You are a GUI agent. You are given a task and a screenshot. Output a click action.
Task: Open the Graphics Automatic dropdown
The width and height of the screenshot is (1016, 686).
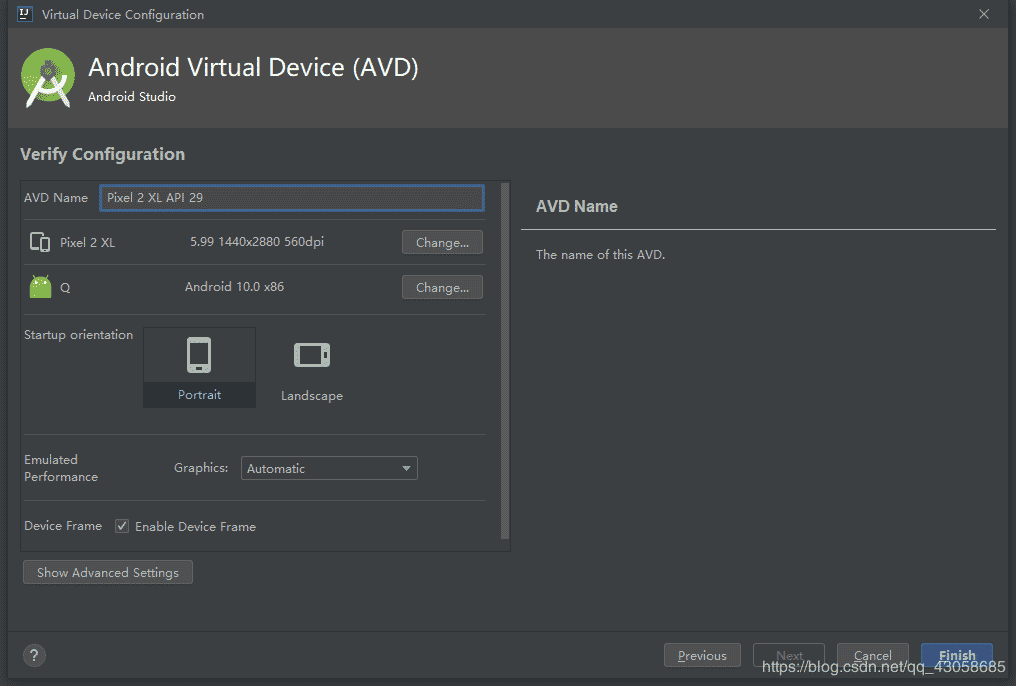click(329, 468)
